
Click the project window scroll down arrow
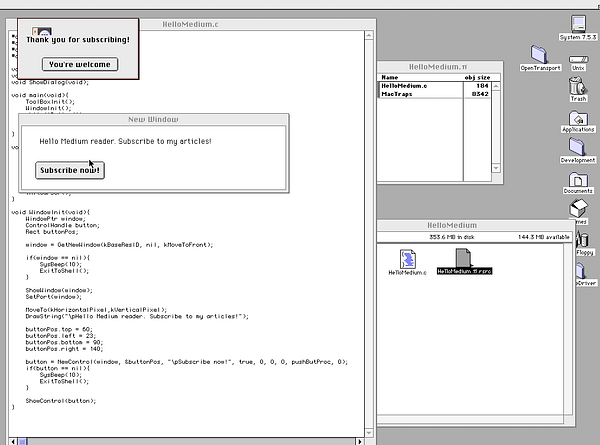pyautogui.click(x=496, y=168)
